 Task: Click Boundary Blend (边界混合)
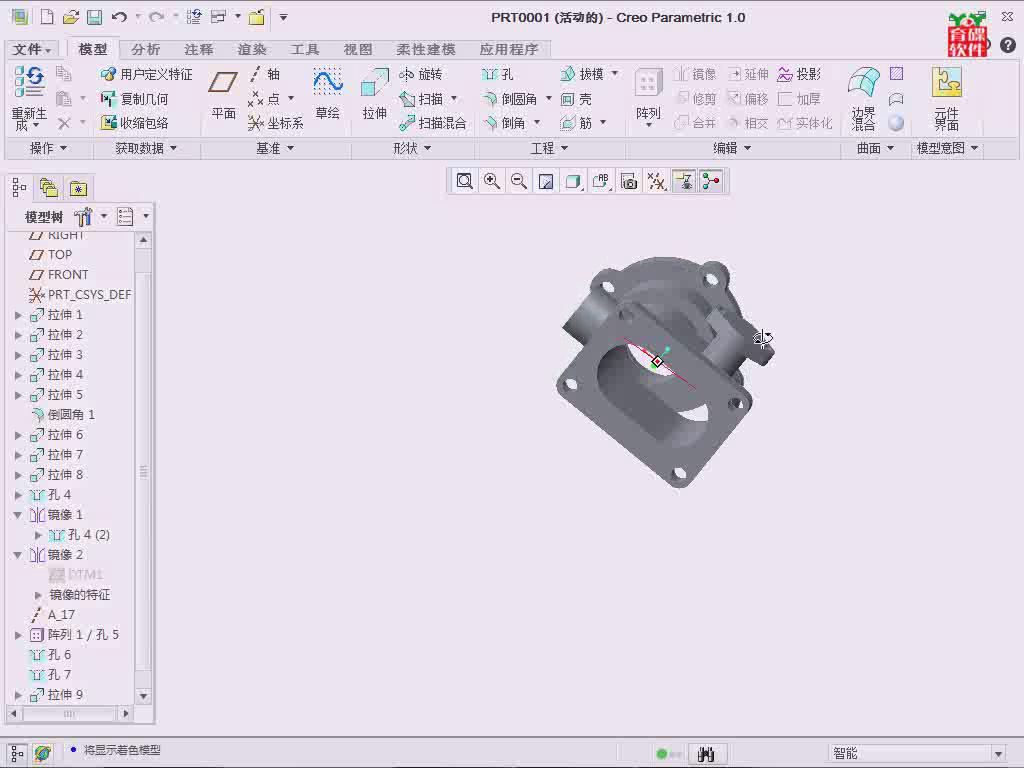(863, 97)
